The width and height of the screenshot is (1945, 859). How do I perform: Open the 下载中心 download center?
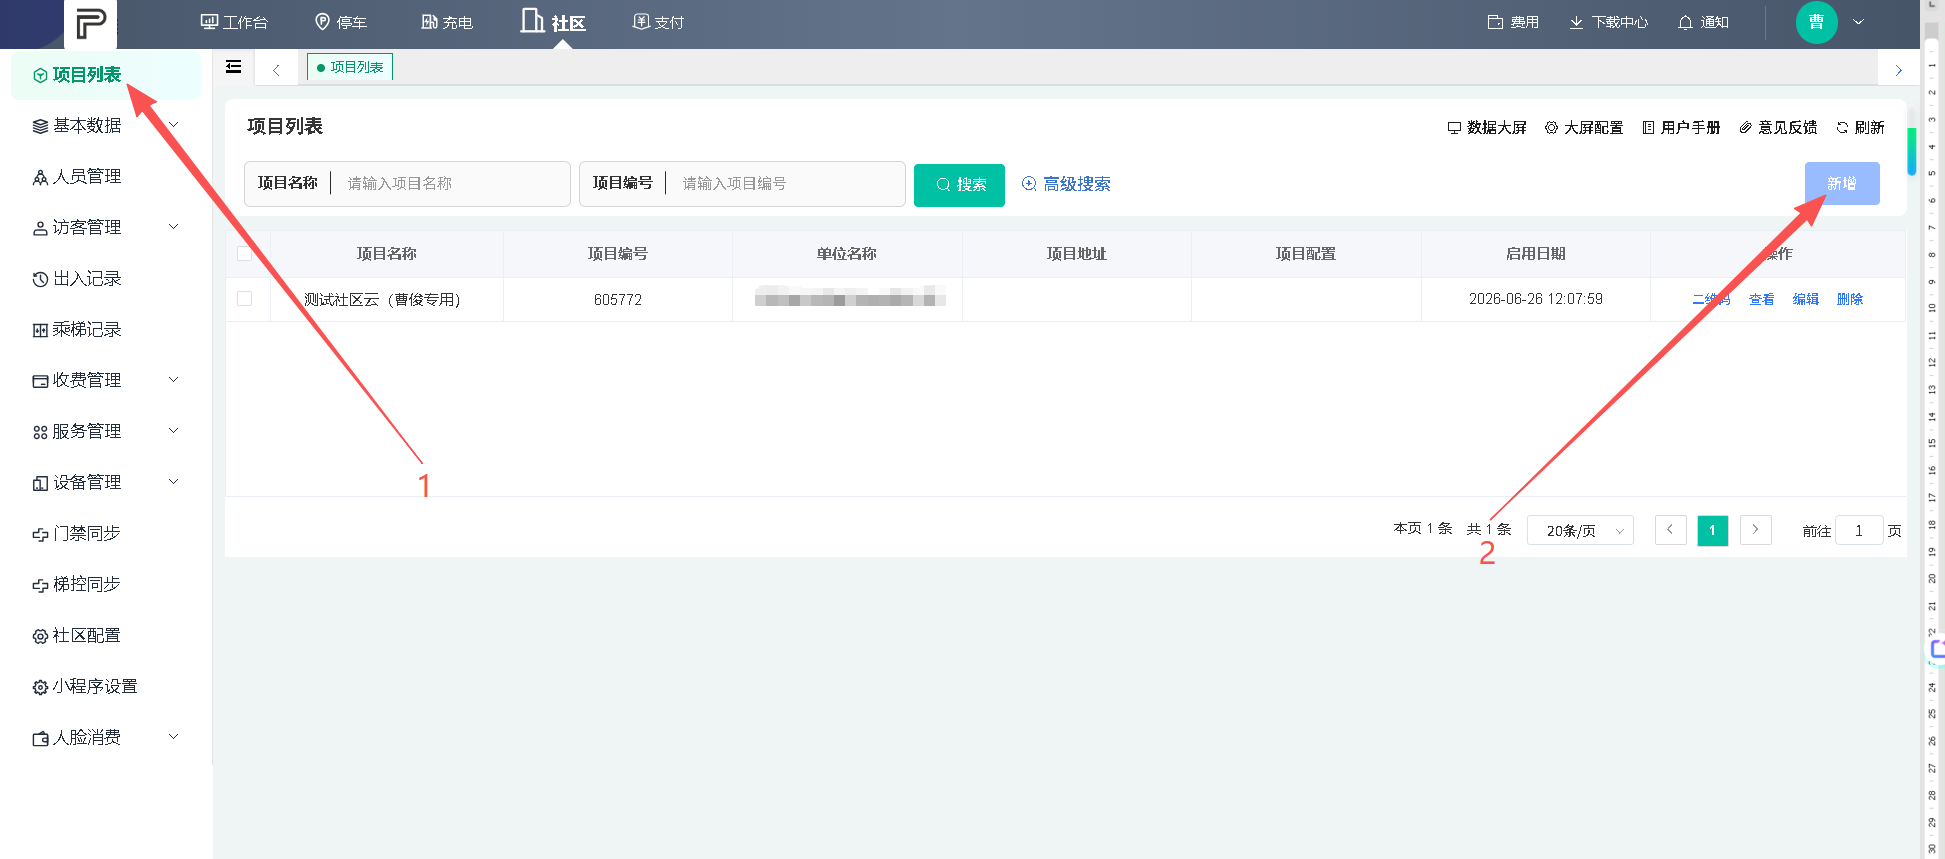pos(1608,22)
